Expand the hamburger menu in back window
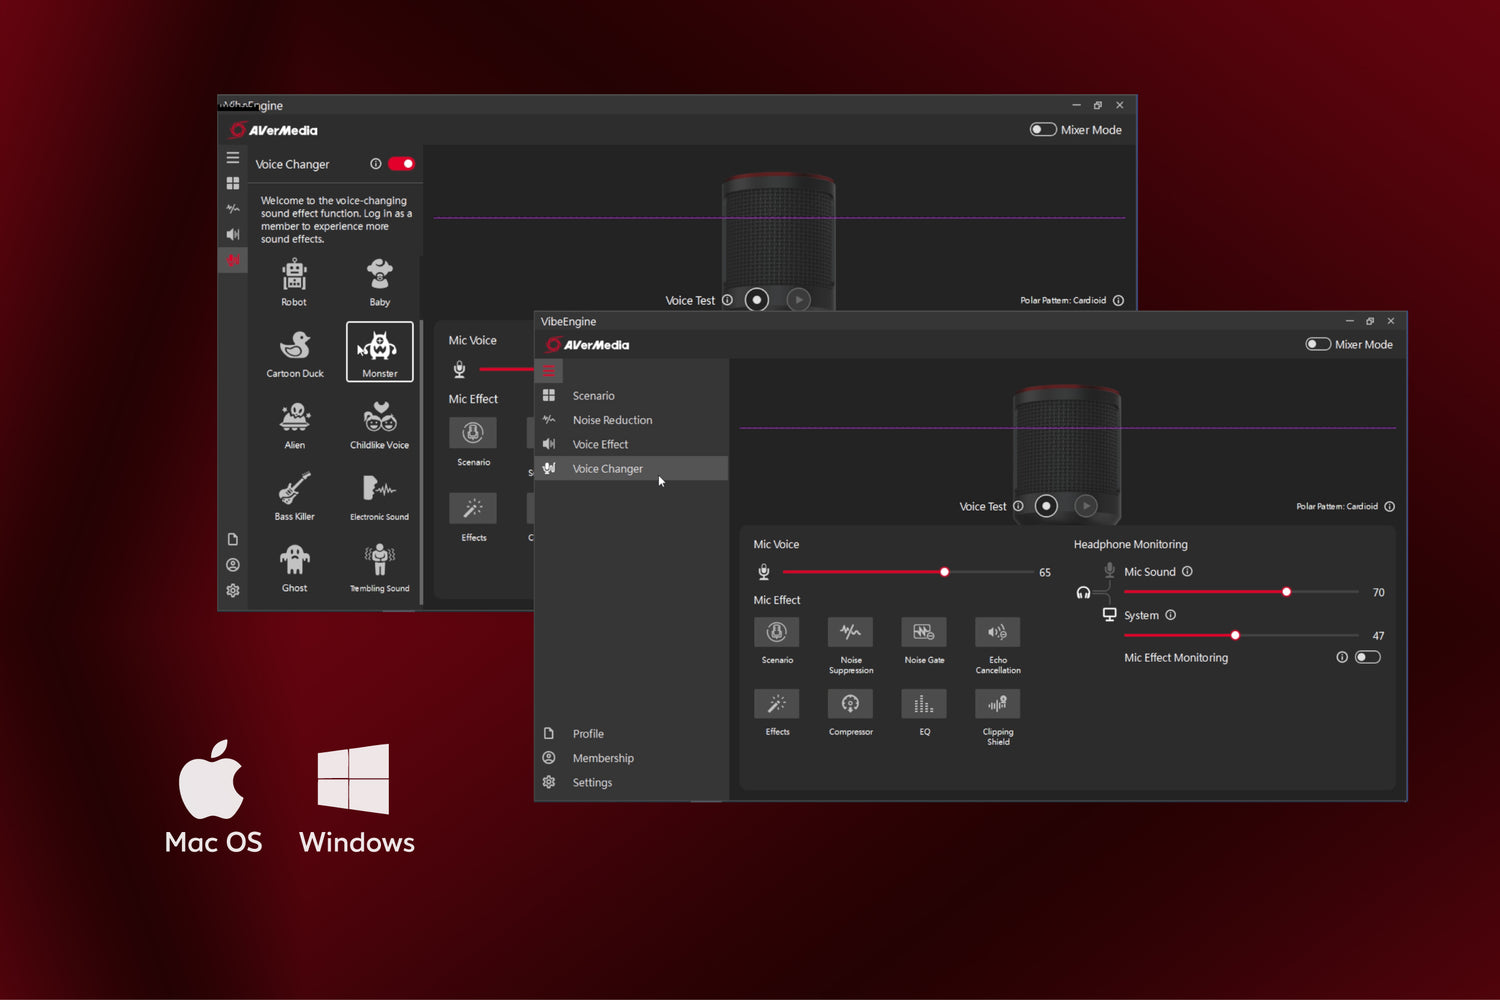Screen dimensions: 1500x1000 [x=233, y=158]
